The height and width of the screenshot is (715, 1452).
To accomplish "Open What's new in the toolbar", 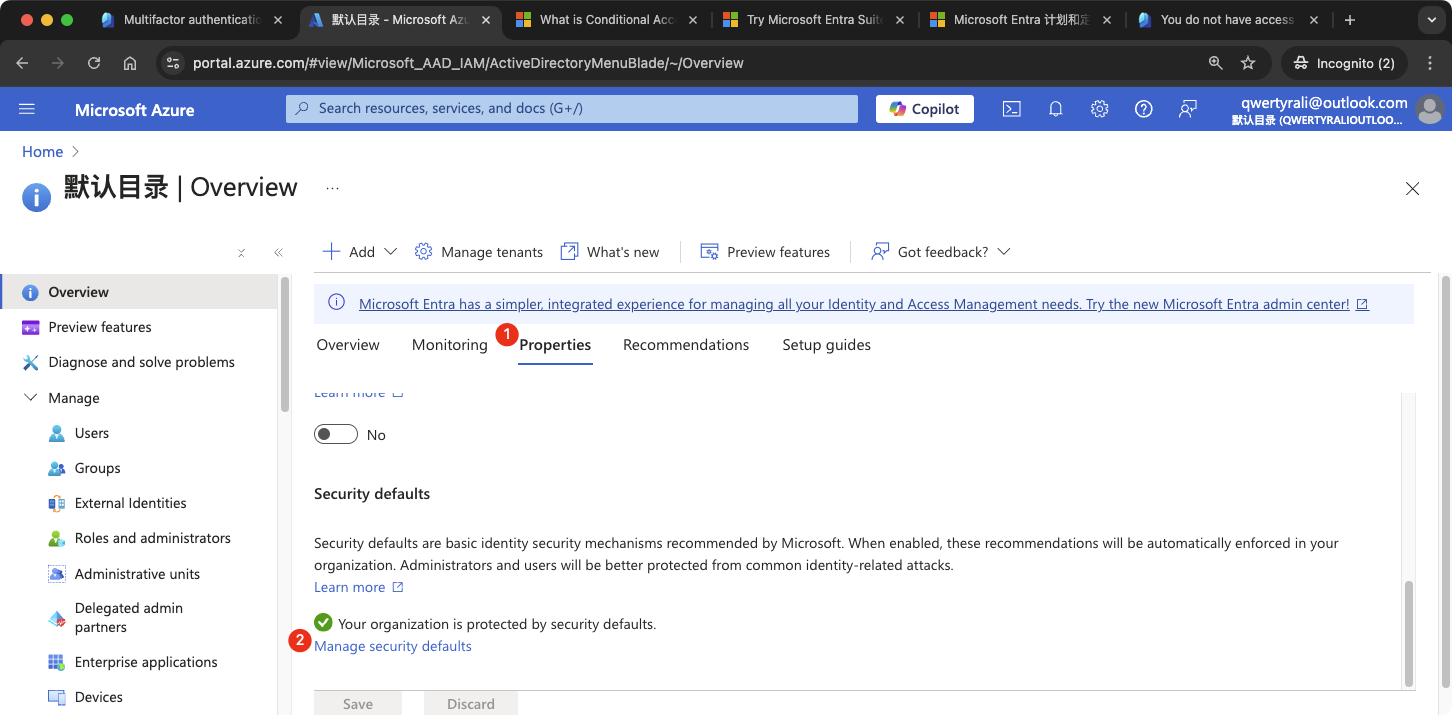I will pyautogui.click(x=610, y=252).
